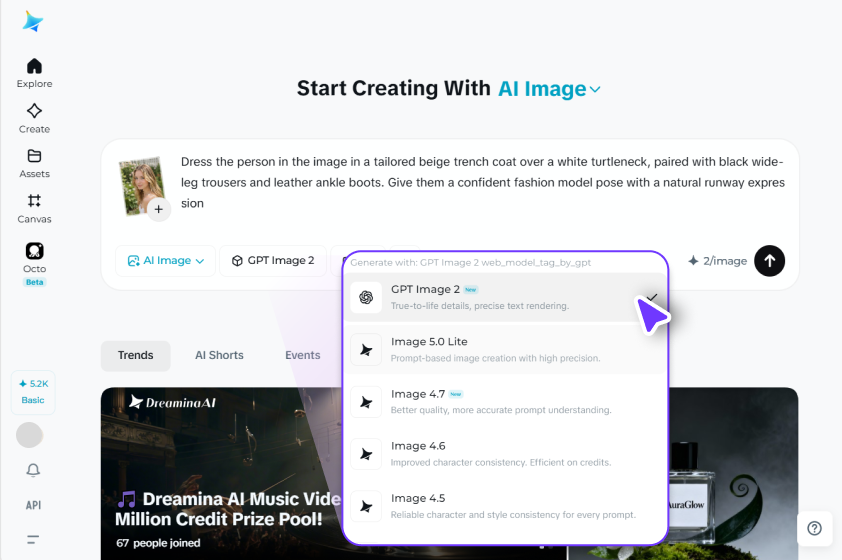Open the Create sidebar icon
Viewport: 842px width, 560px height.
(34, 111)
